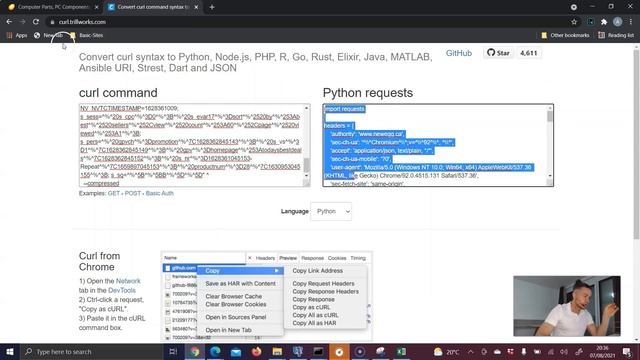The width and height of the screenshot is (640, 360).
Task: Click the page vertical scrollbar thumb
Action: click(636, 145)
